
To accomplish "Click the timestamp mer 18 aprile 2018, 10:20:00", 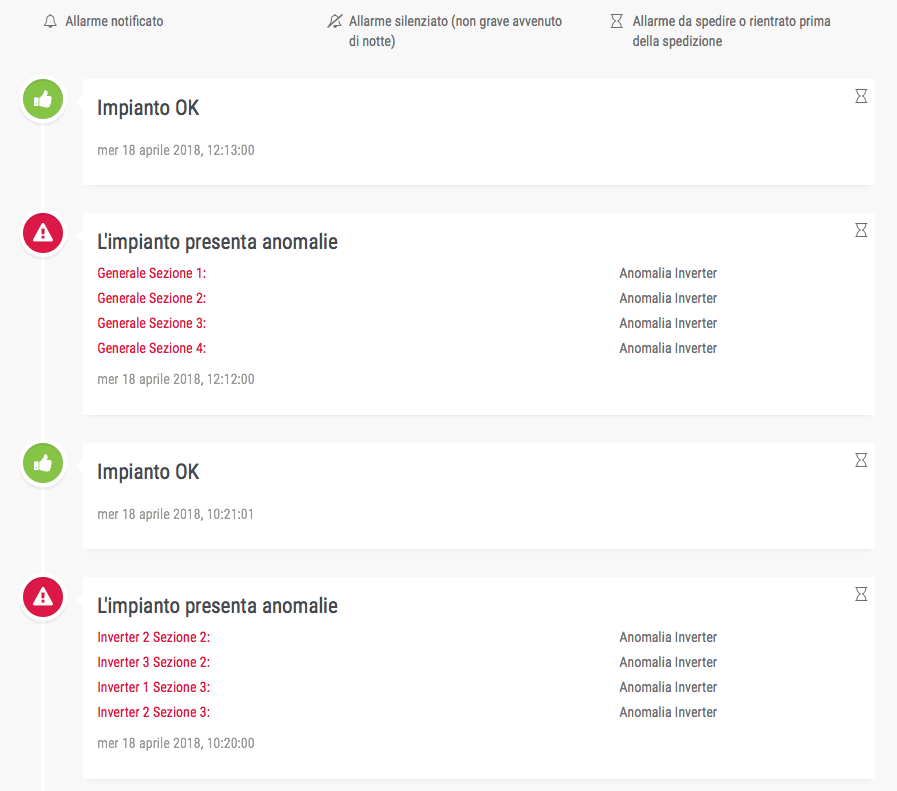I will coord(176,743).
